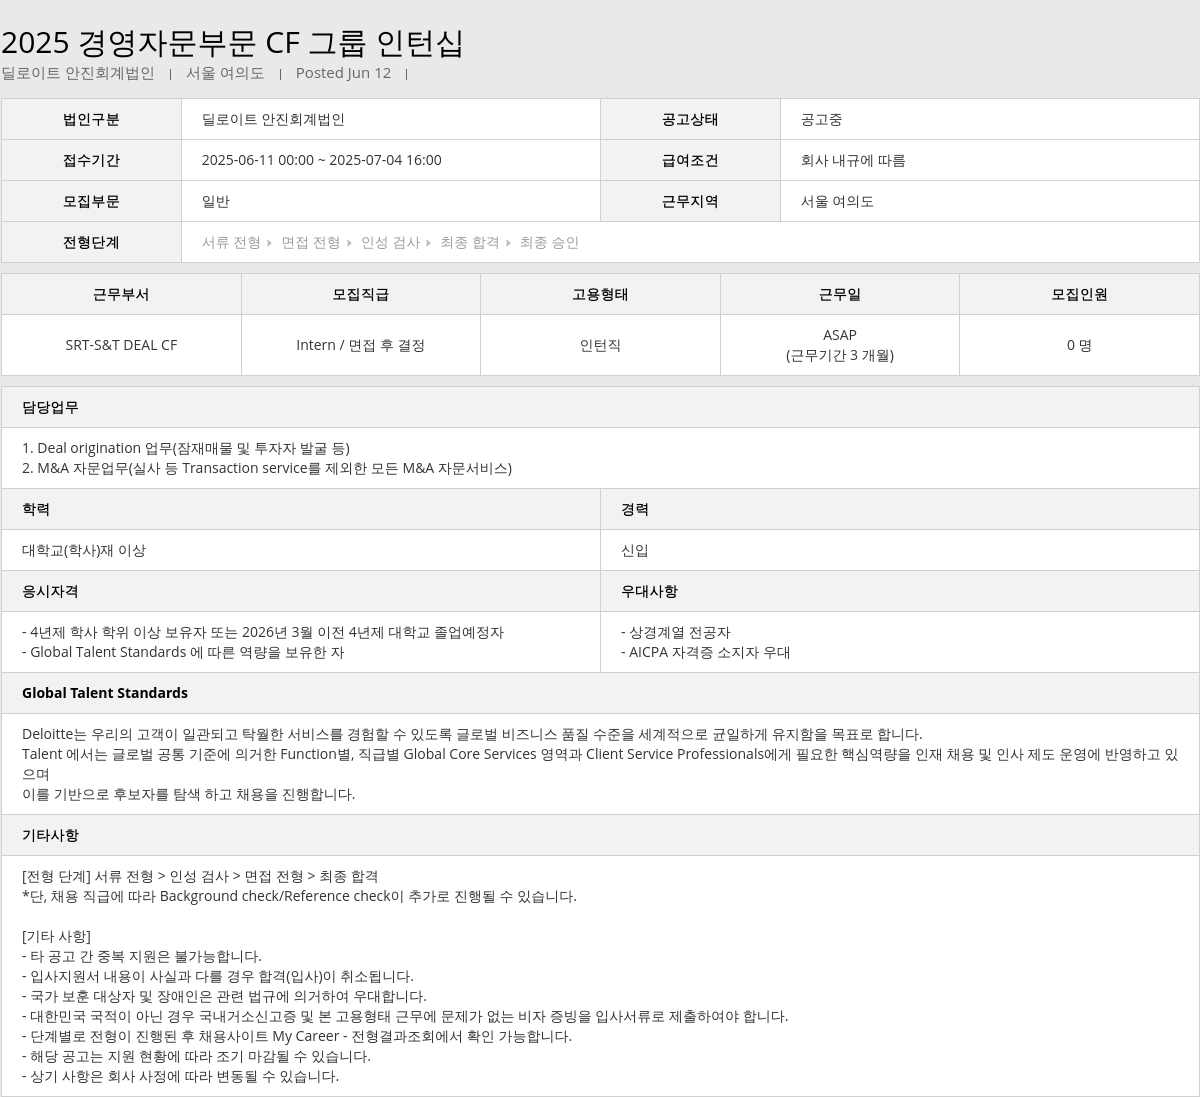
Task: Click the '2. M&A 자문업무' line
Action: pos(267,468)
